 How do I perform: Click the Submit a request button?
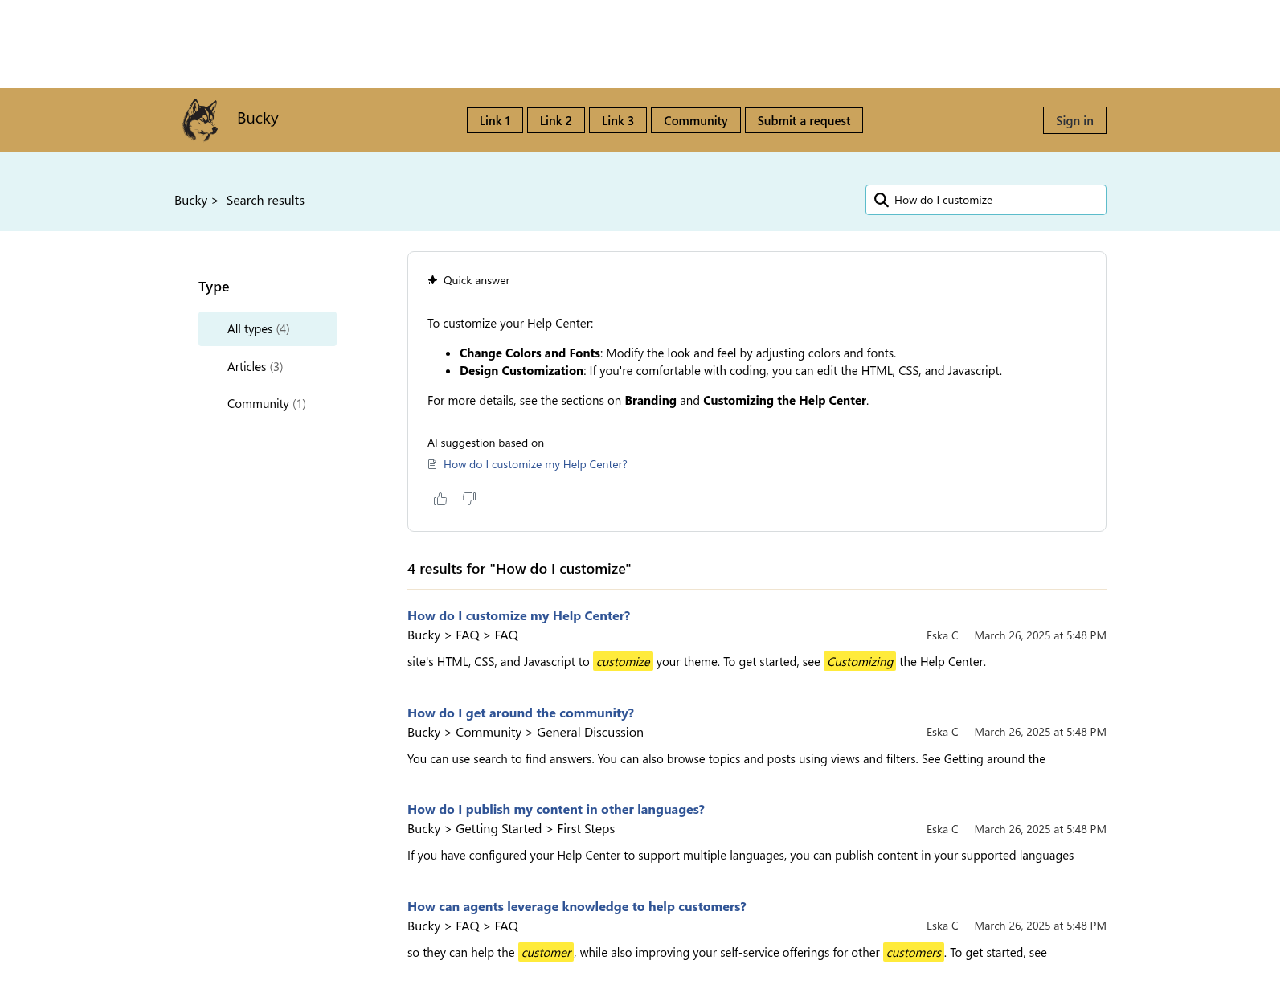coord(804,121)
